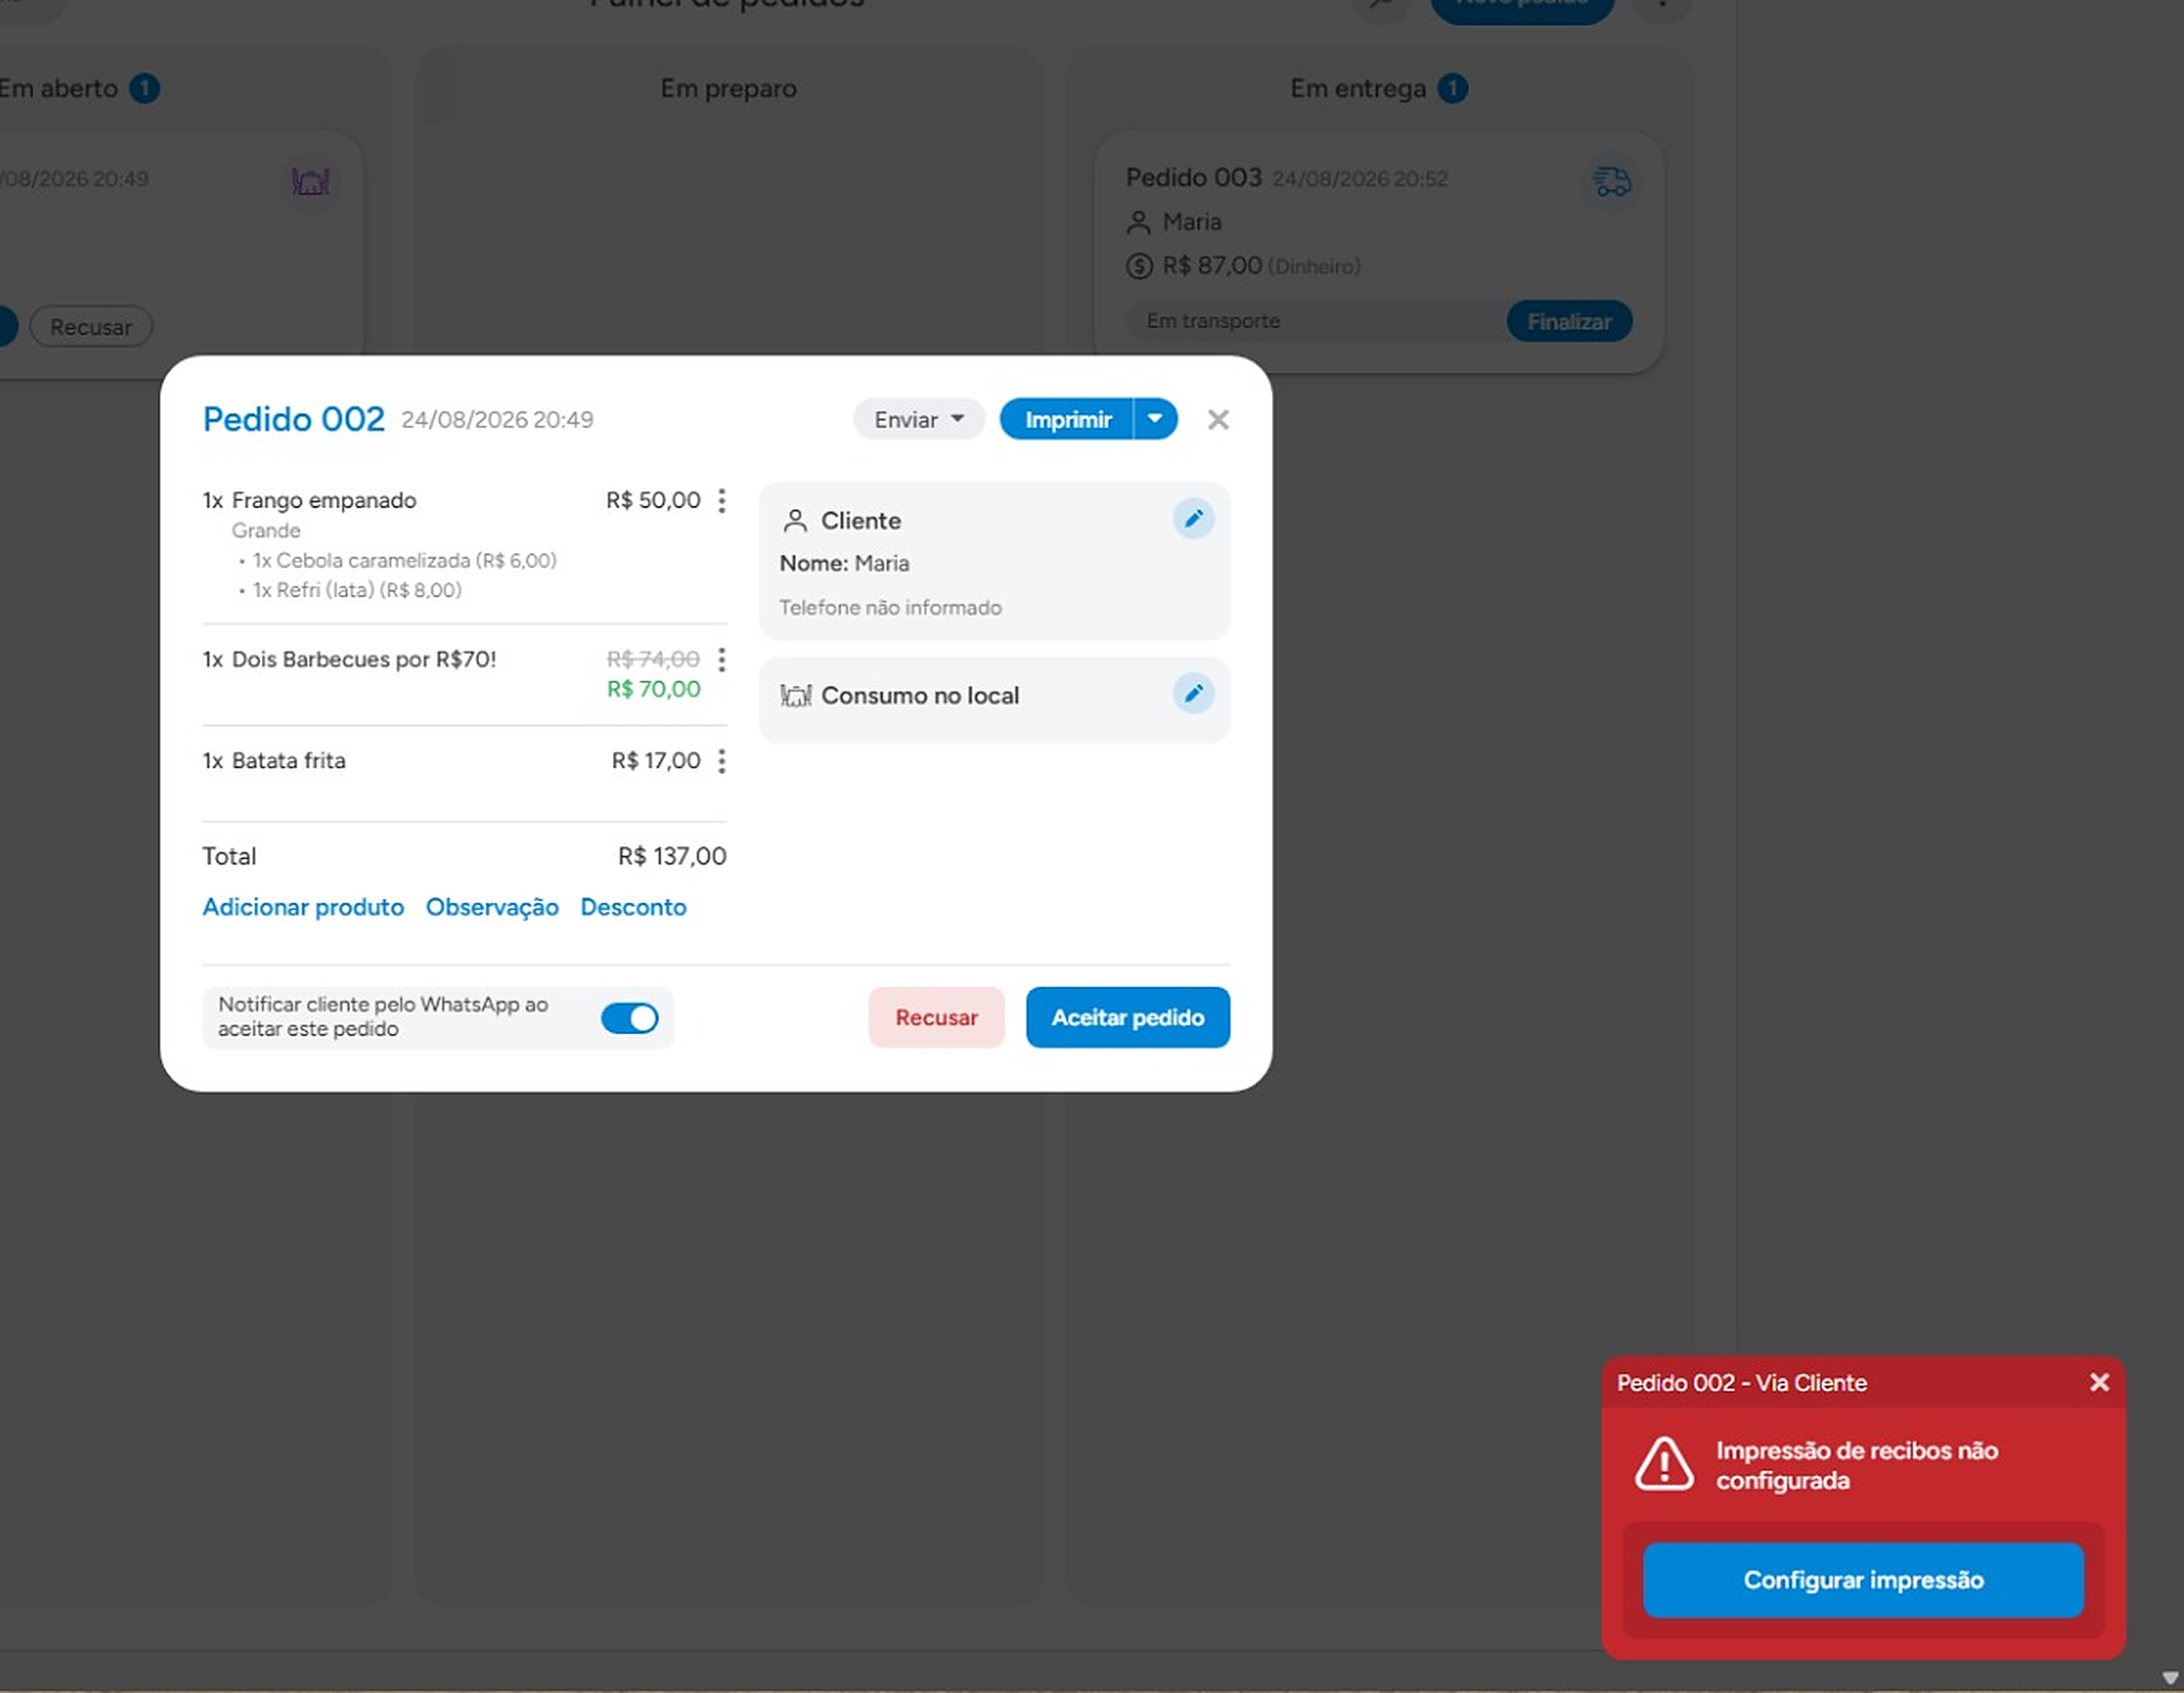This screenshot has height=1693, width=2184.
Task: Click the R$ 70,00 discounted price
Action: [653, 689]
